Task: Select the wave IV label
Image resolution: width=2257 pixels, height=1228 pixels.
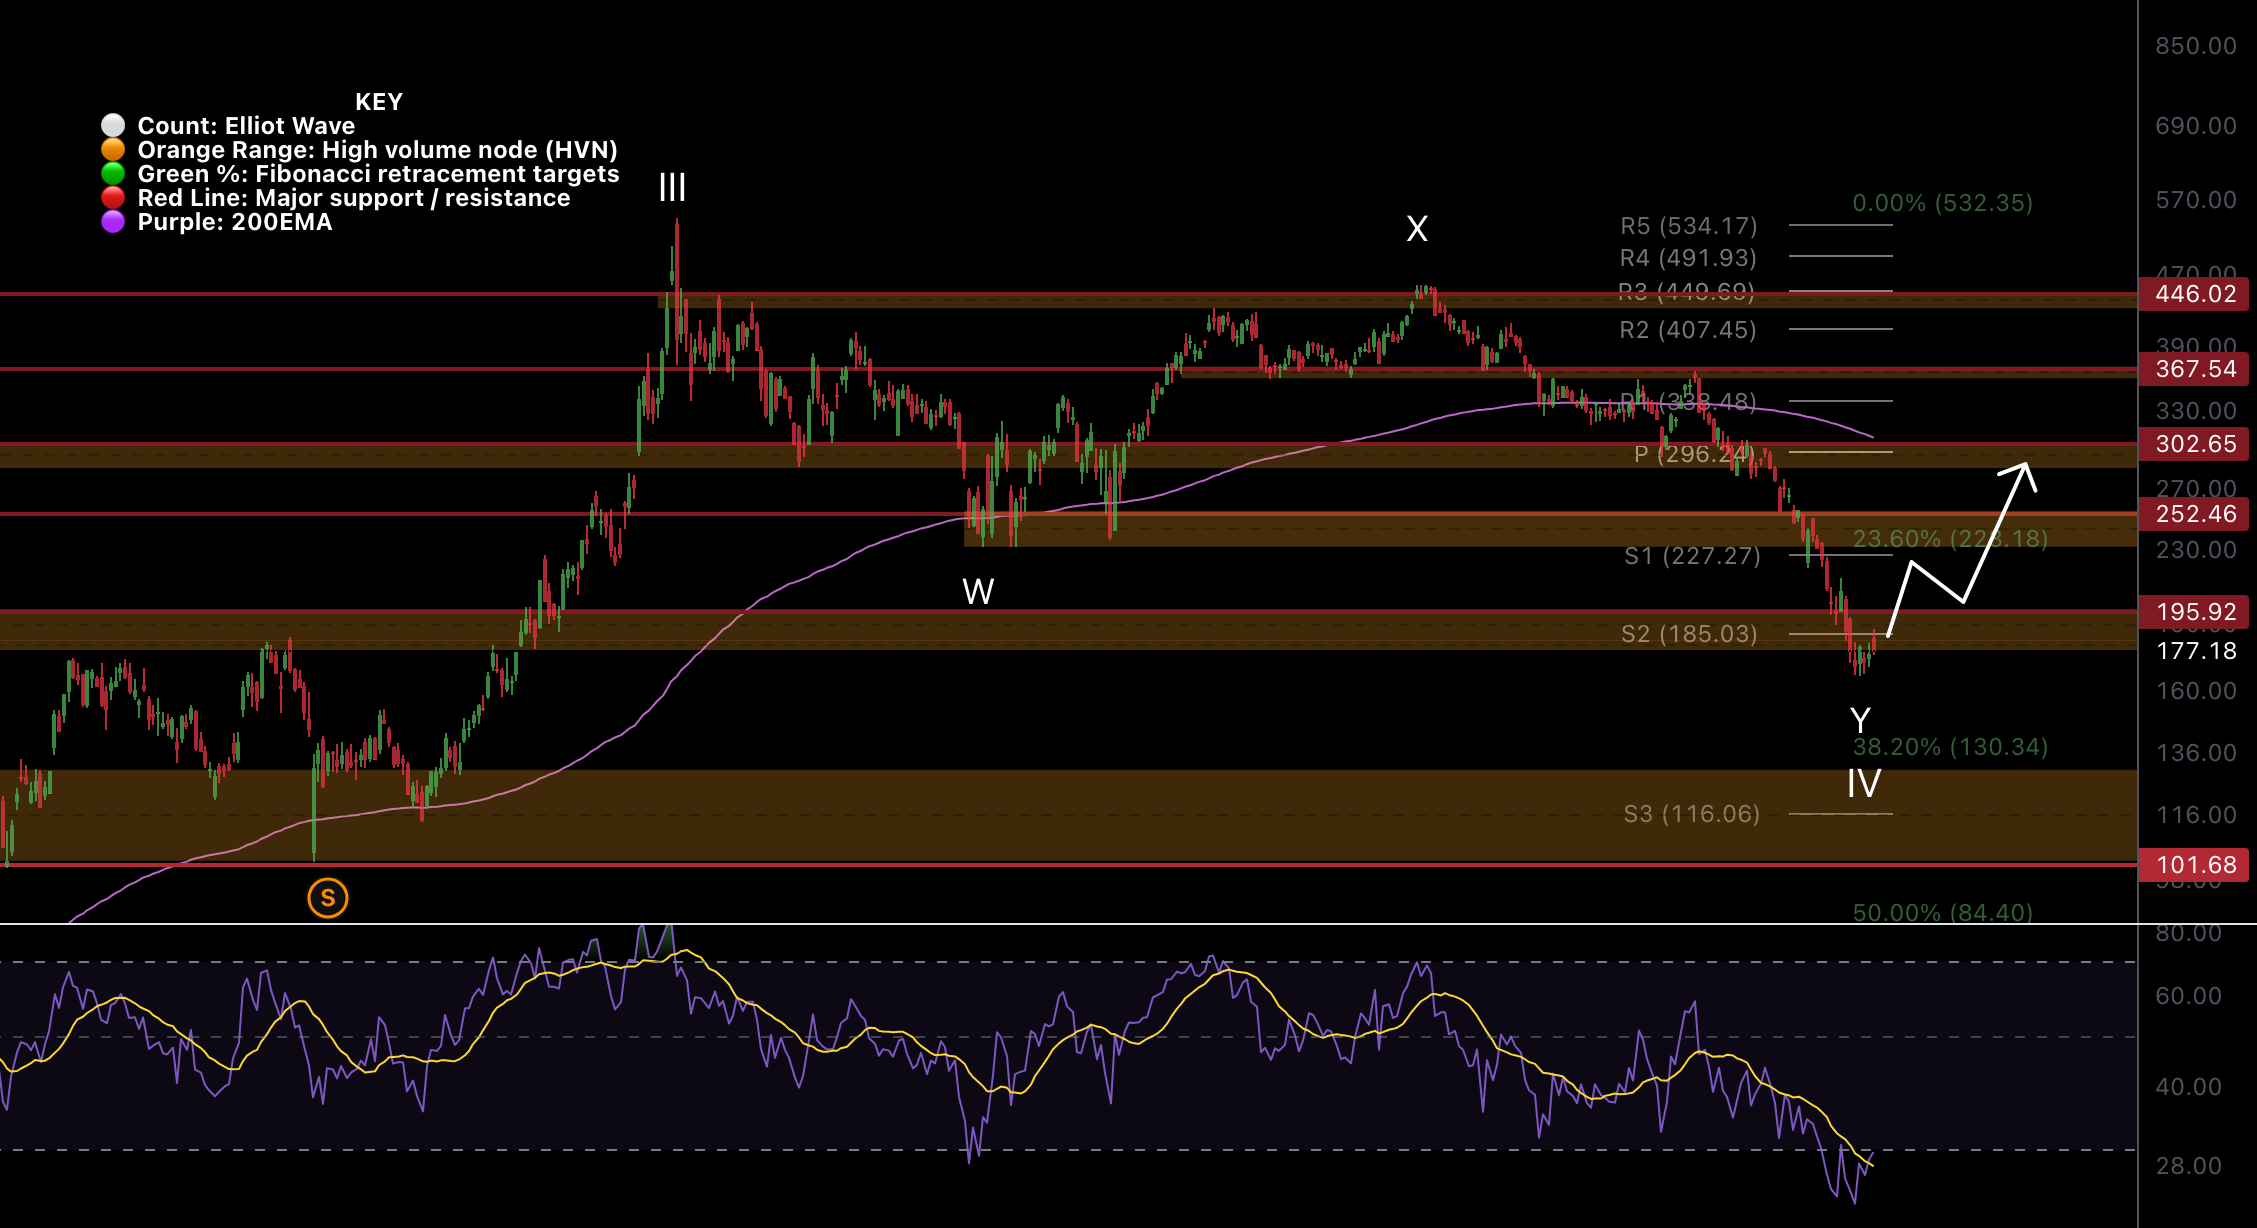Action: tap(1864, 783)
